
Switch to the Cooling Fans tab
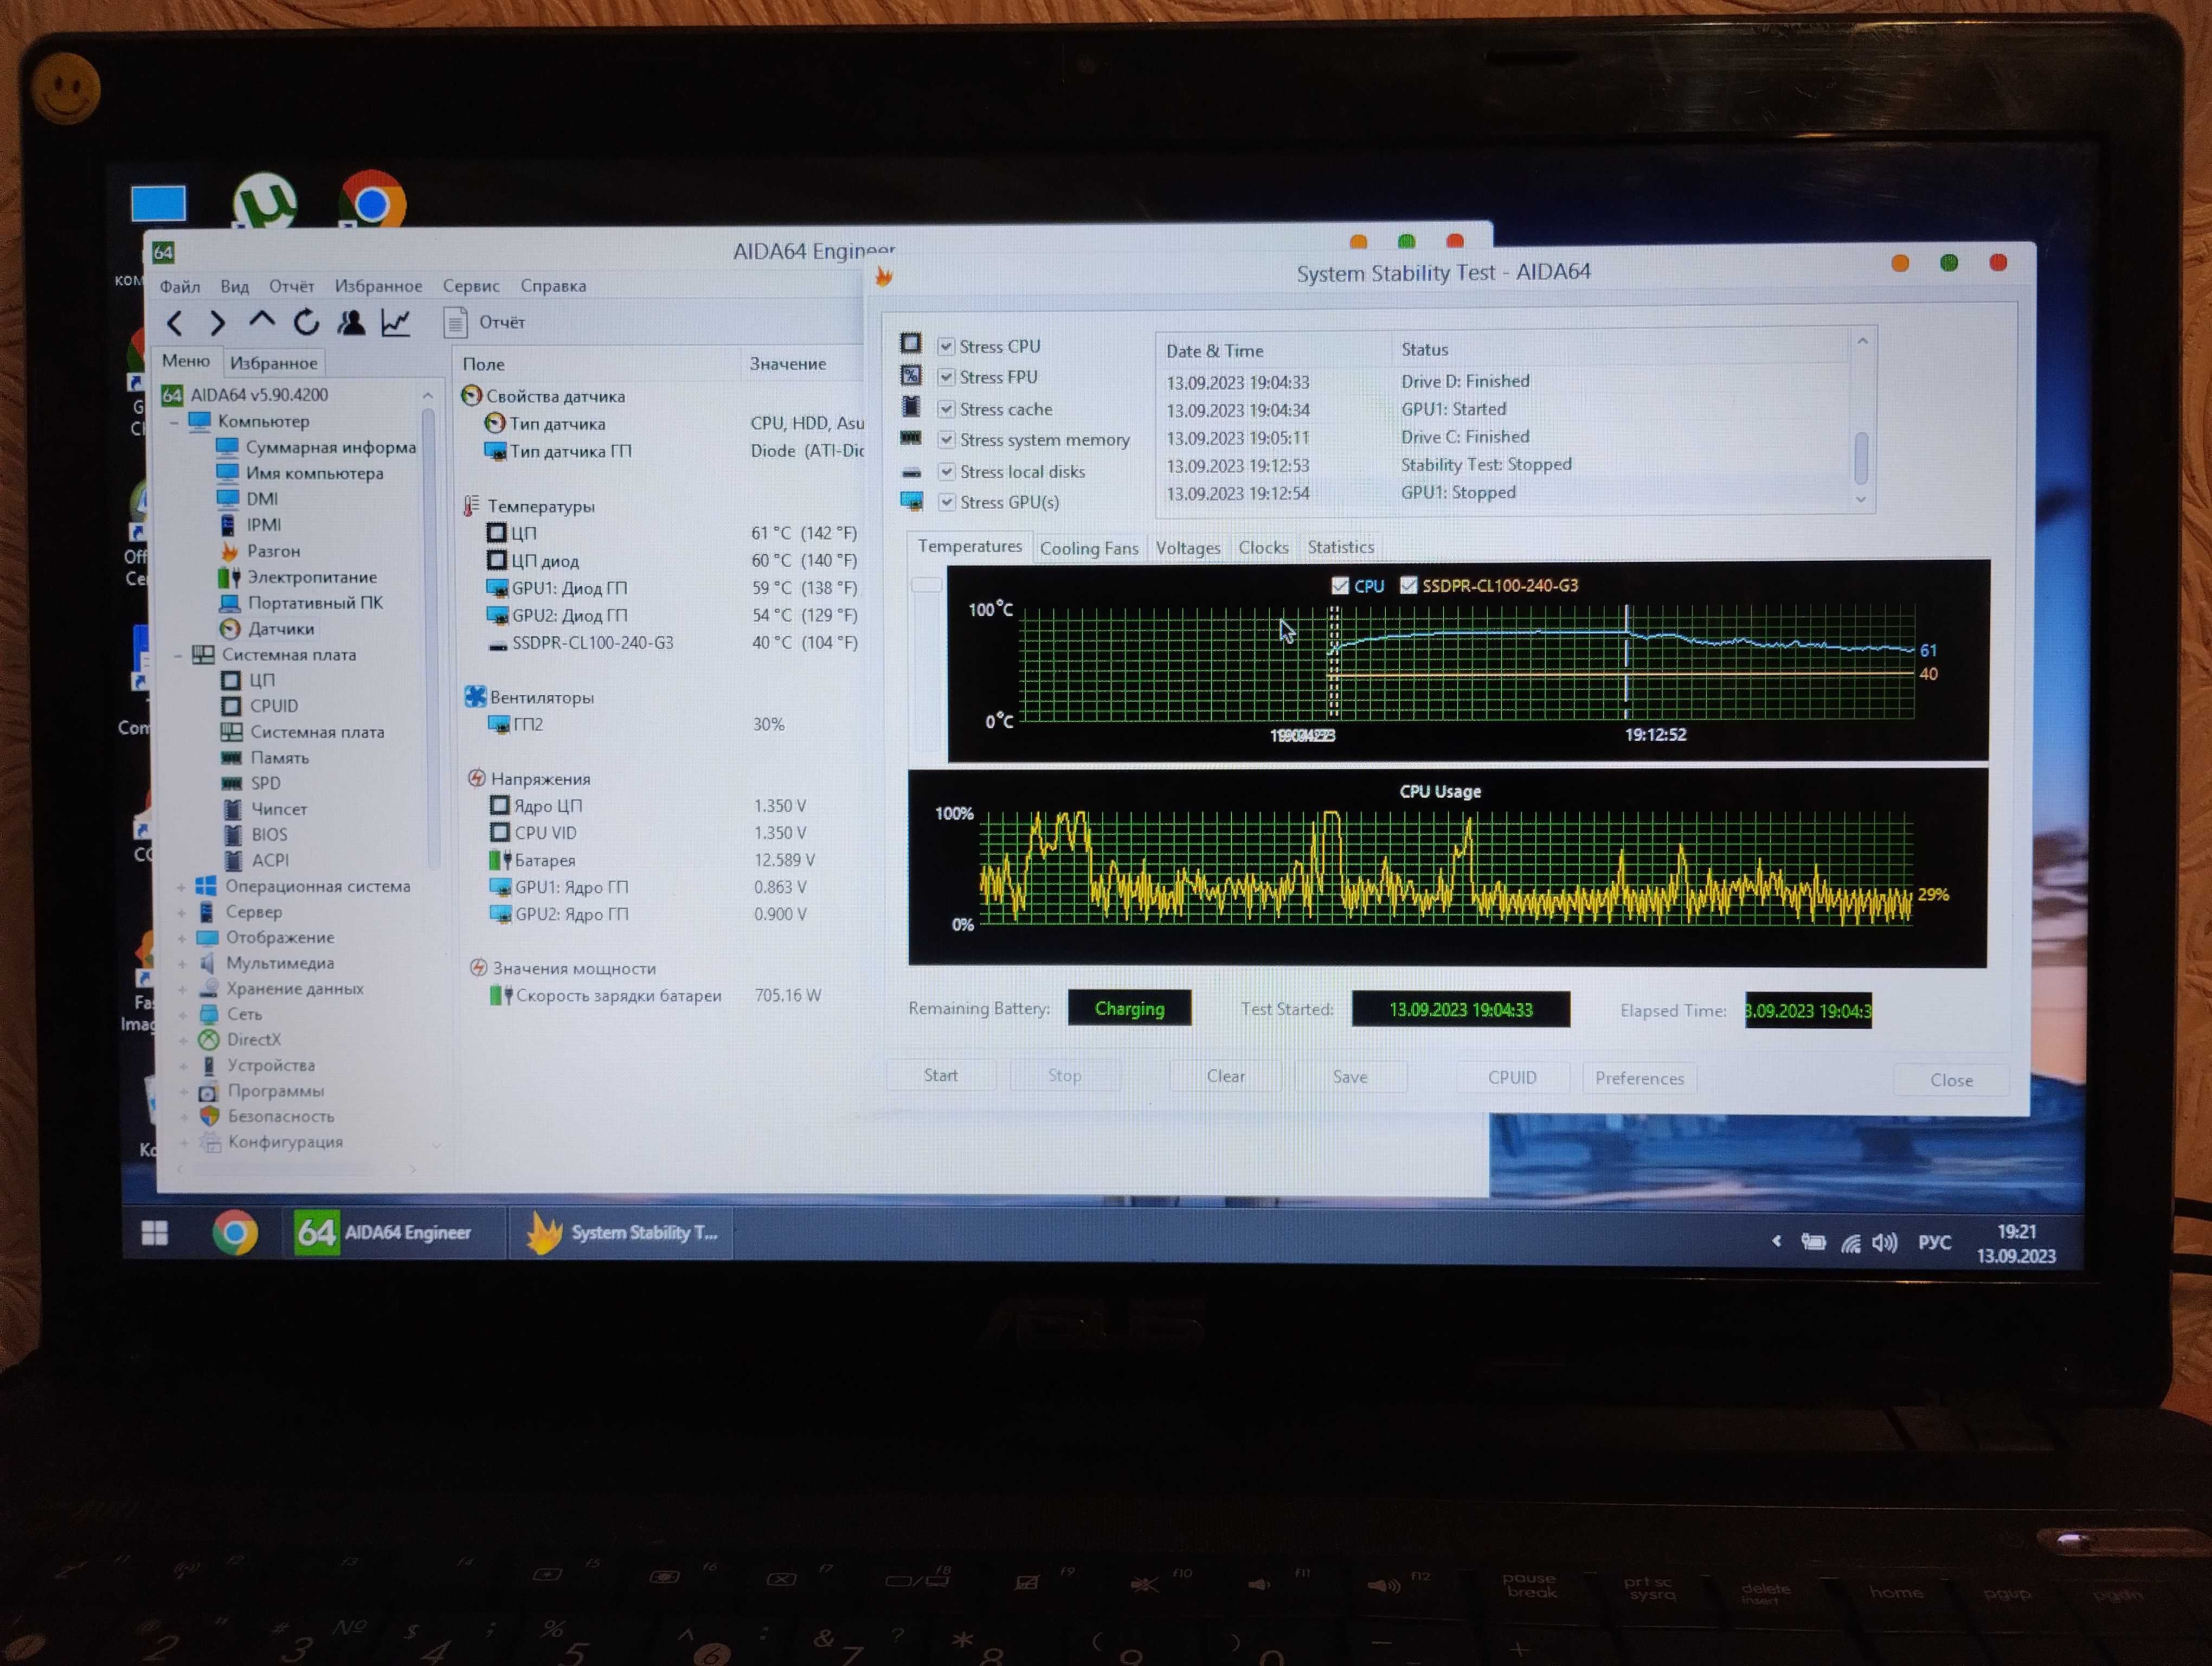point(1089,548)
